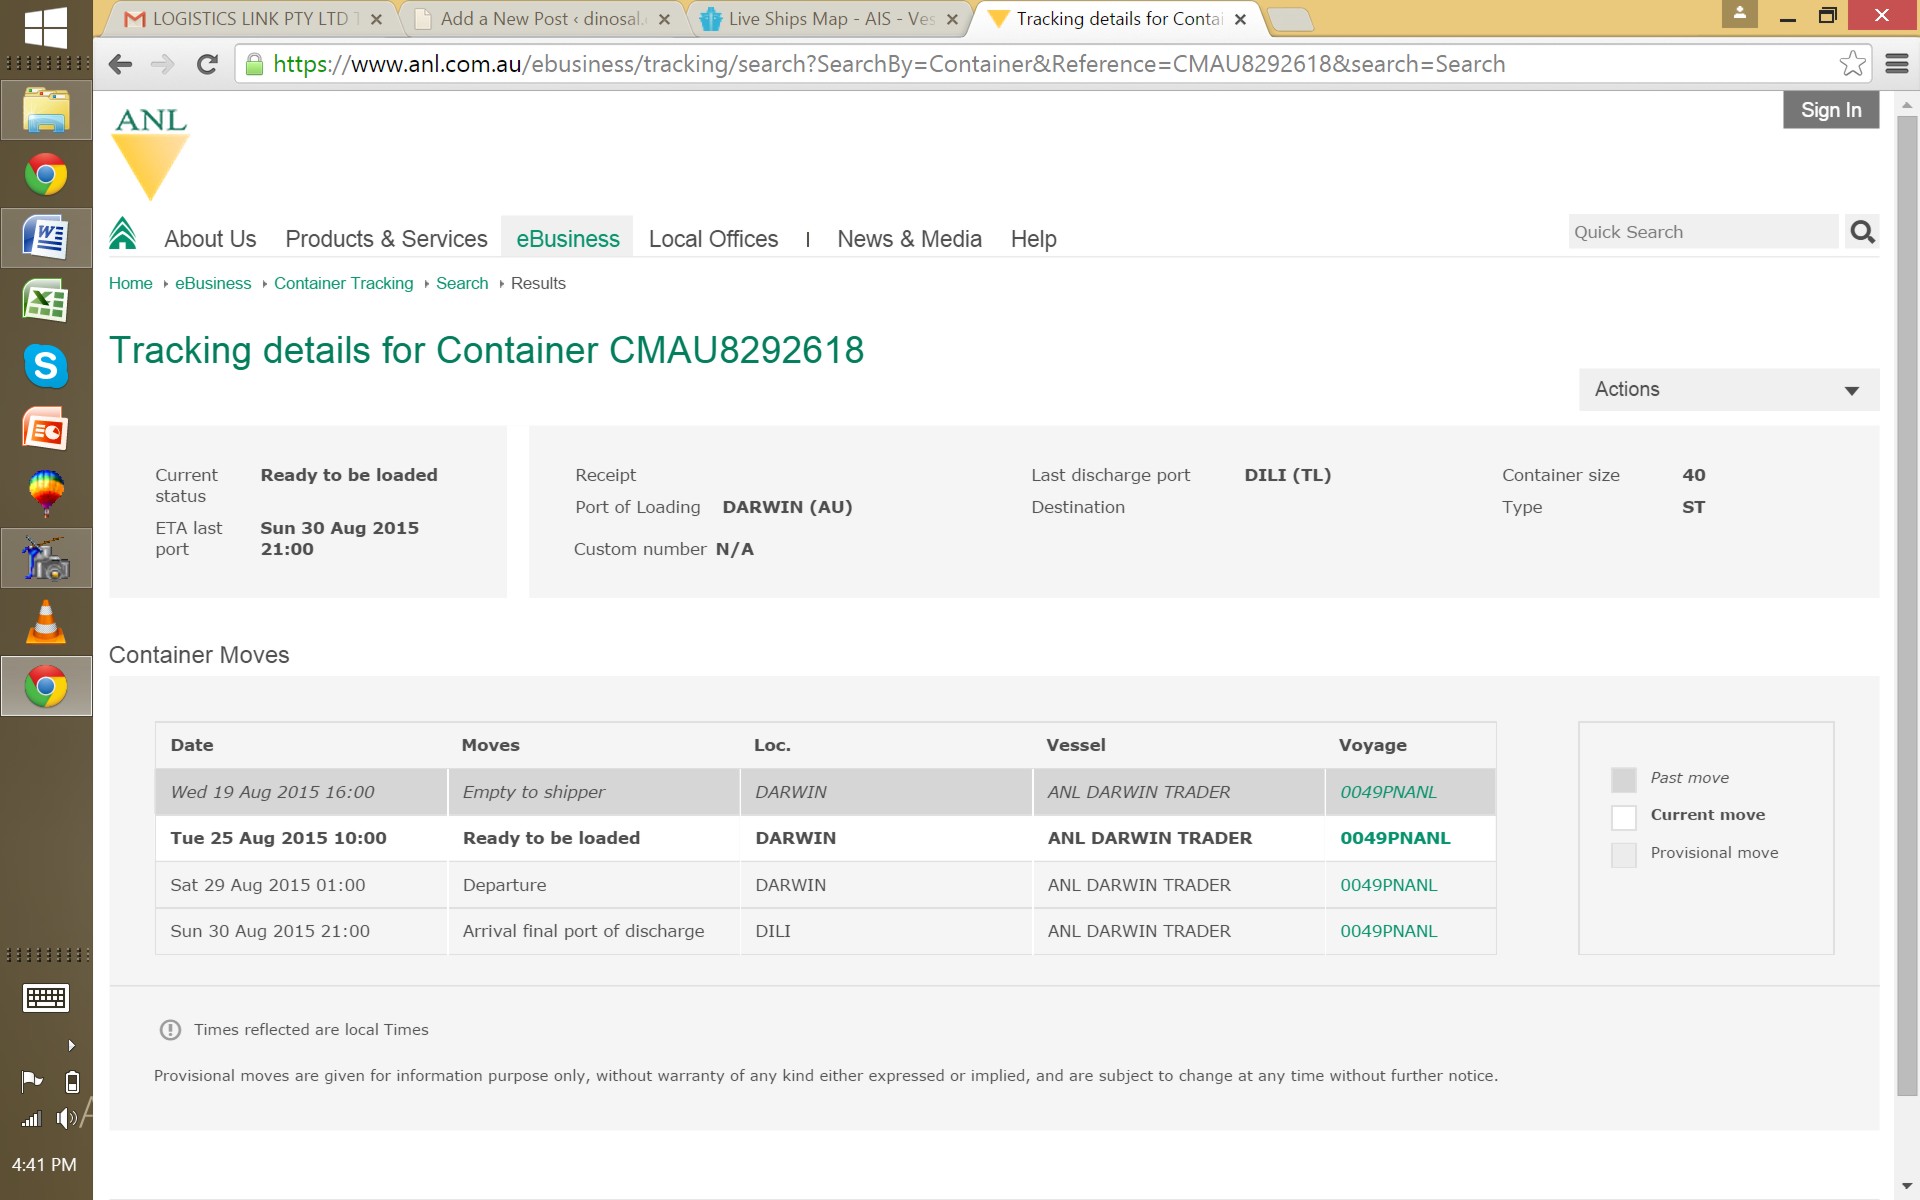Open the EC red app icon in taskbar
The width and height of the screenshot is (1920, 1200).
coord(46,430)
